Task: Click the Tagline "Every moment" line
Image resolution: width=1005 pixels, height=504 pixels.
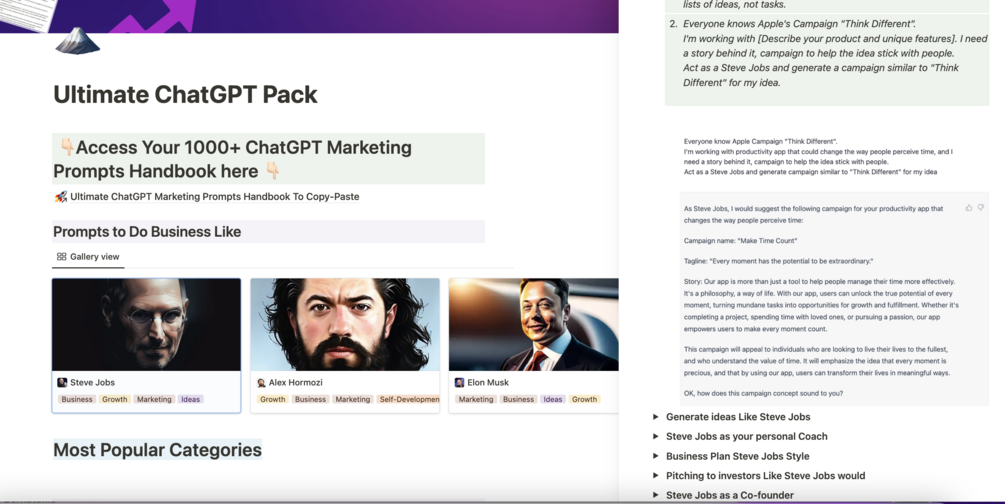Action: (x=778, y=262)
